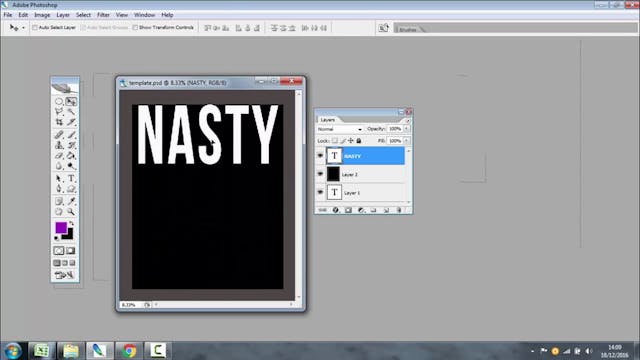Screen dimensions: 640x360
Task: Hide Layer 2 visibility eye
Action: [x=320, y=174]
